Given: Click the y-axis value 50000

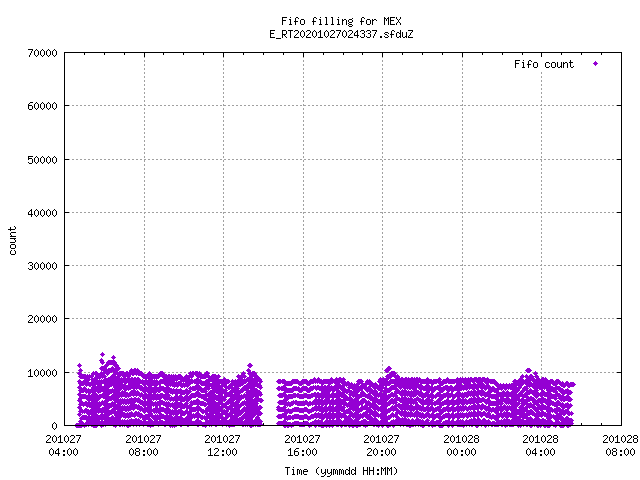Looking at the screenshot, I should pyautogui.click(x=42, y=160).
